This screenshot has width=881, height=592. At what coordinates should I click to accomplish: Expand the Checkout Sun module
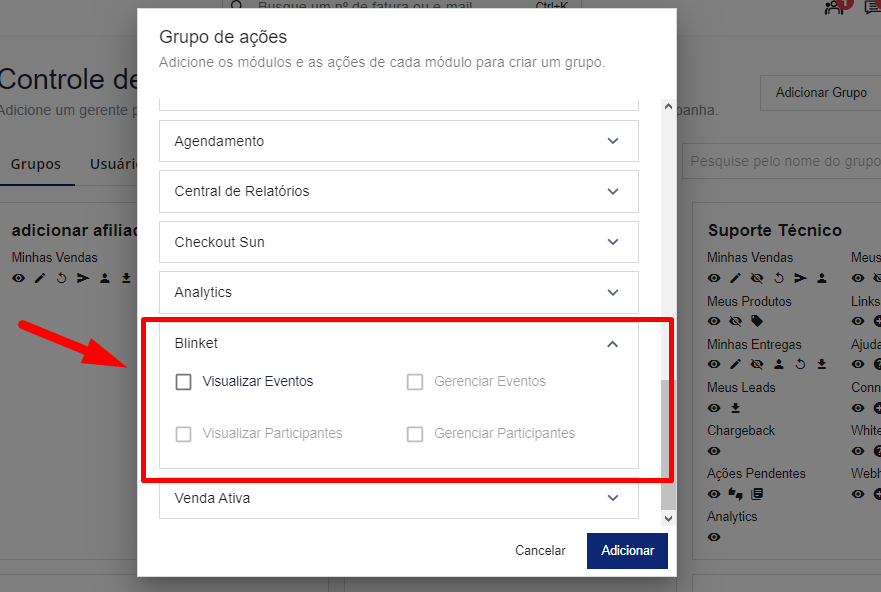point(398,242)
